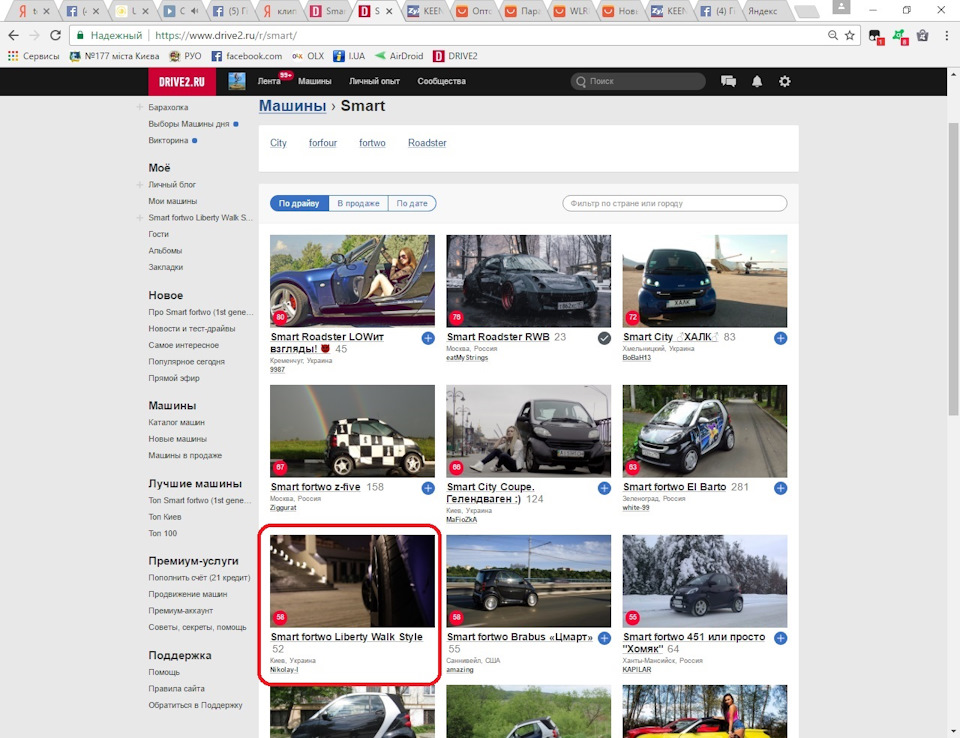Open Smart fortwo z-five checkered car thumbnail
The width and height of the screenshot is (960, 738).
click(x=352, y=431)
